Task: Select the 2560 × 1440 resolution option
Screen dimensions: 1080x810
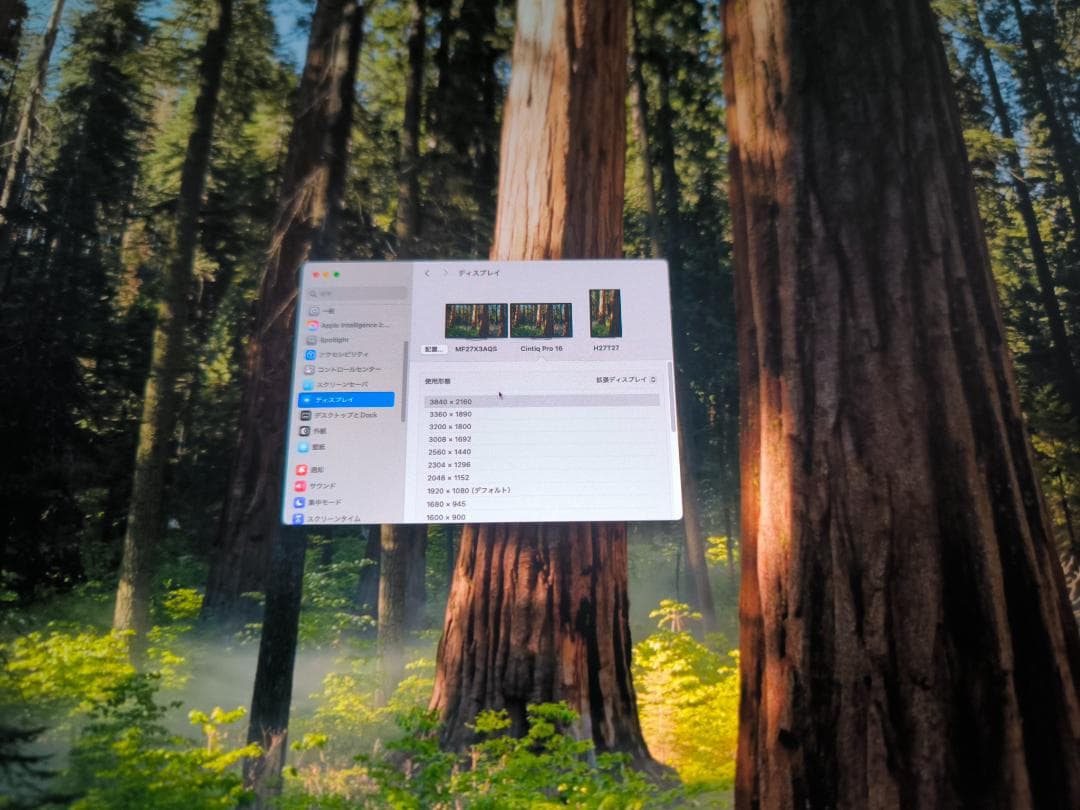Action: pyautogui.click(x=449, y=452)
